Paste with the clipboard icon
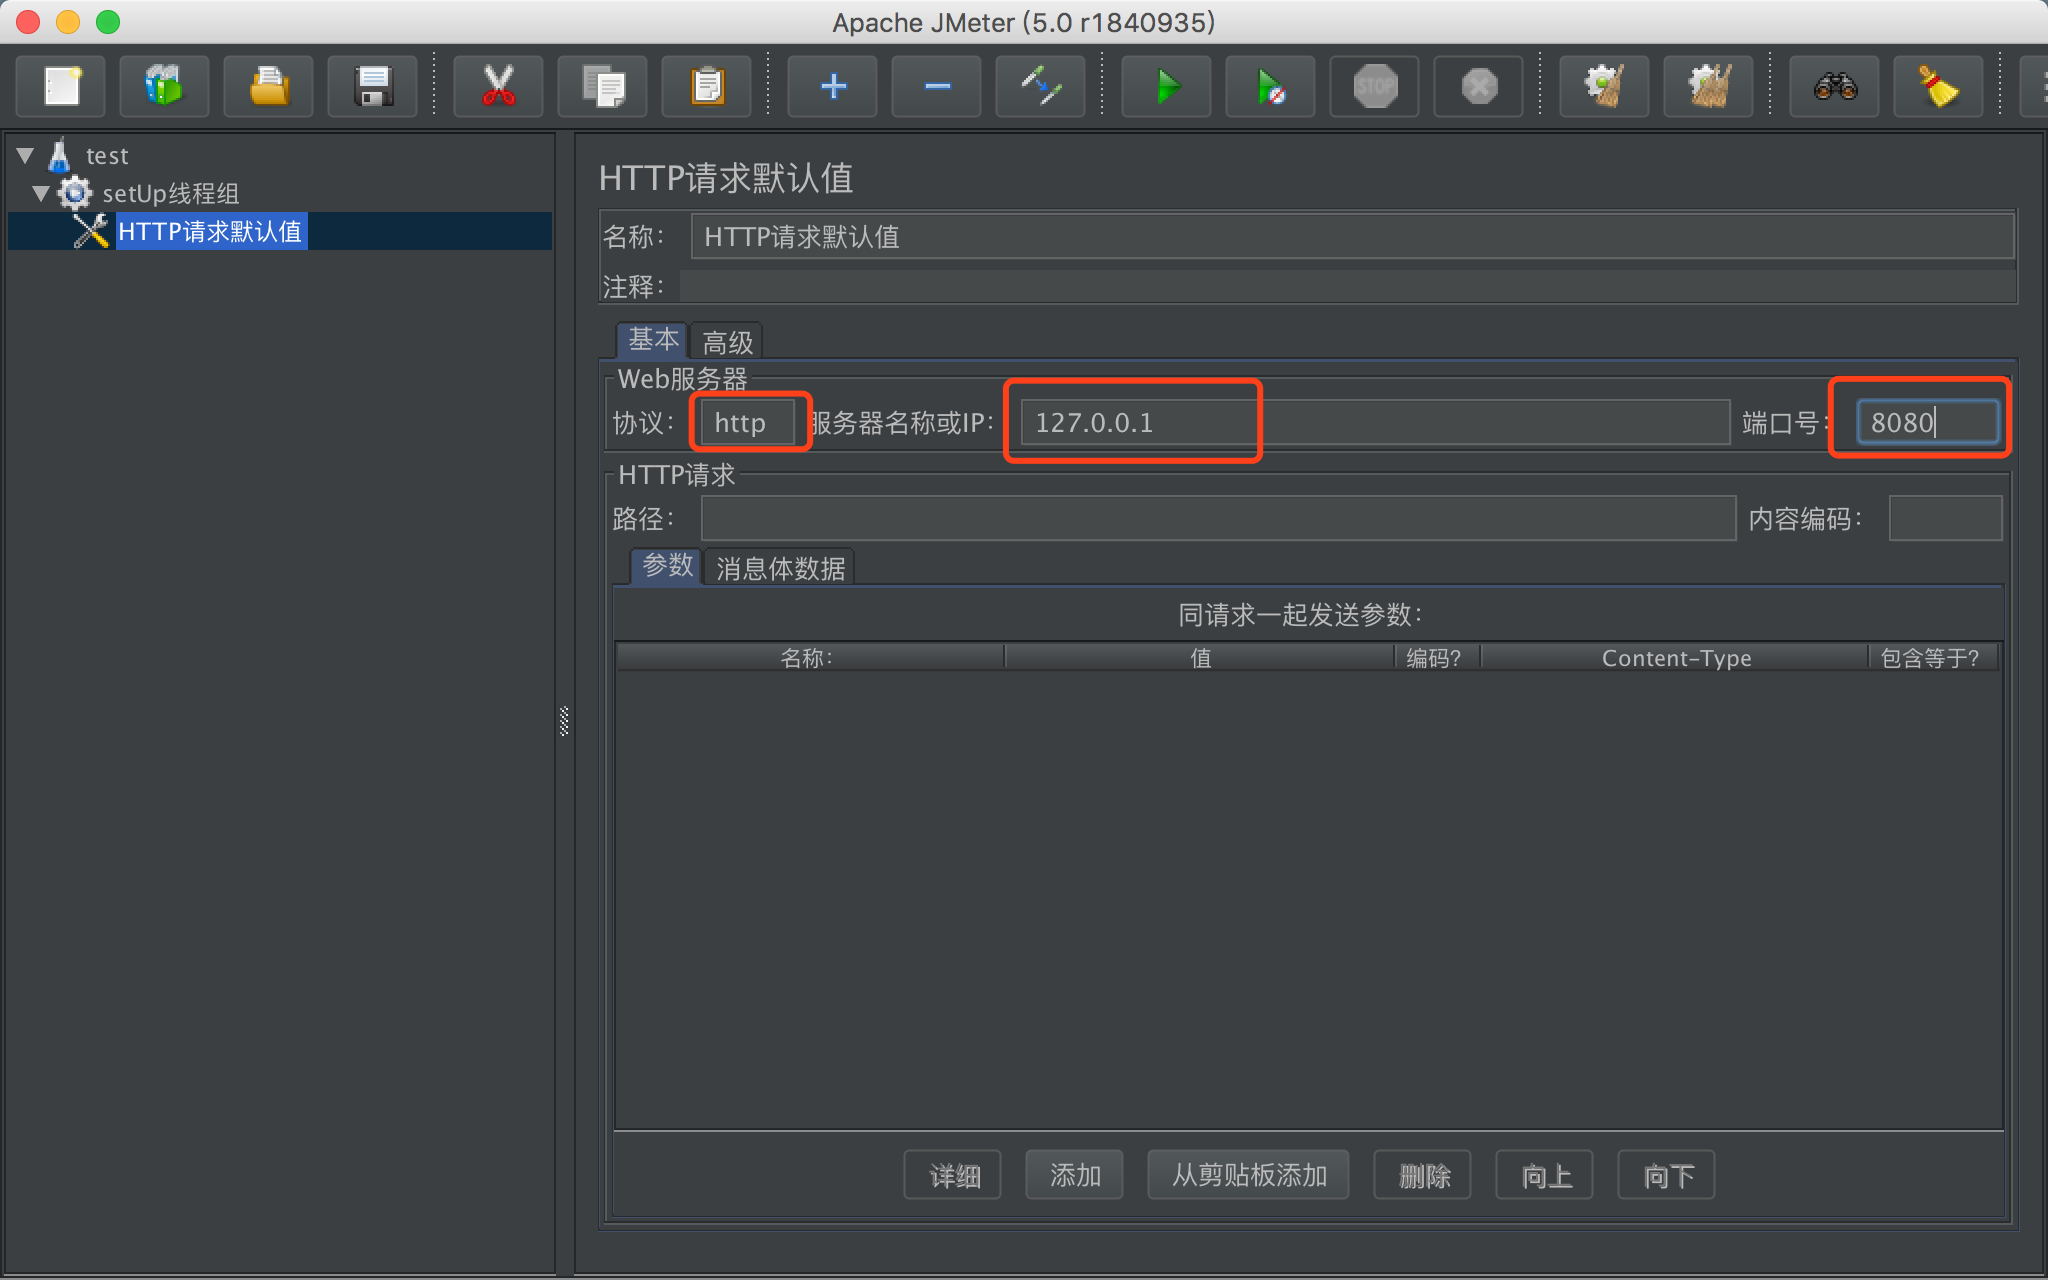 click(707, 86)
